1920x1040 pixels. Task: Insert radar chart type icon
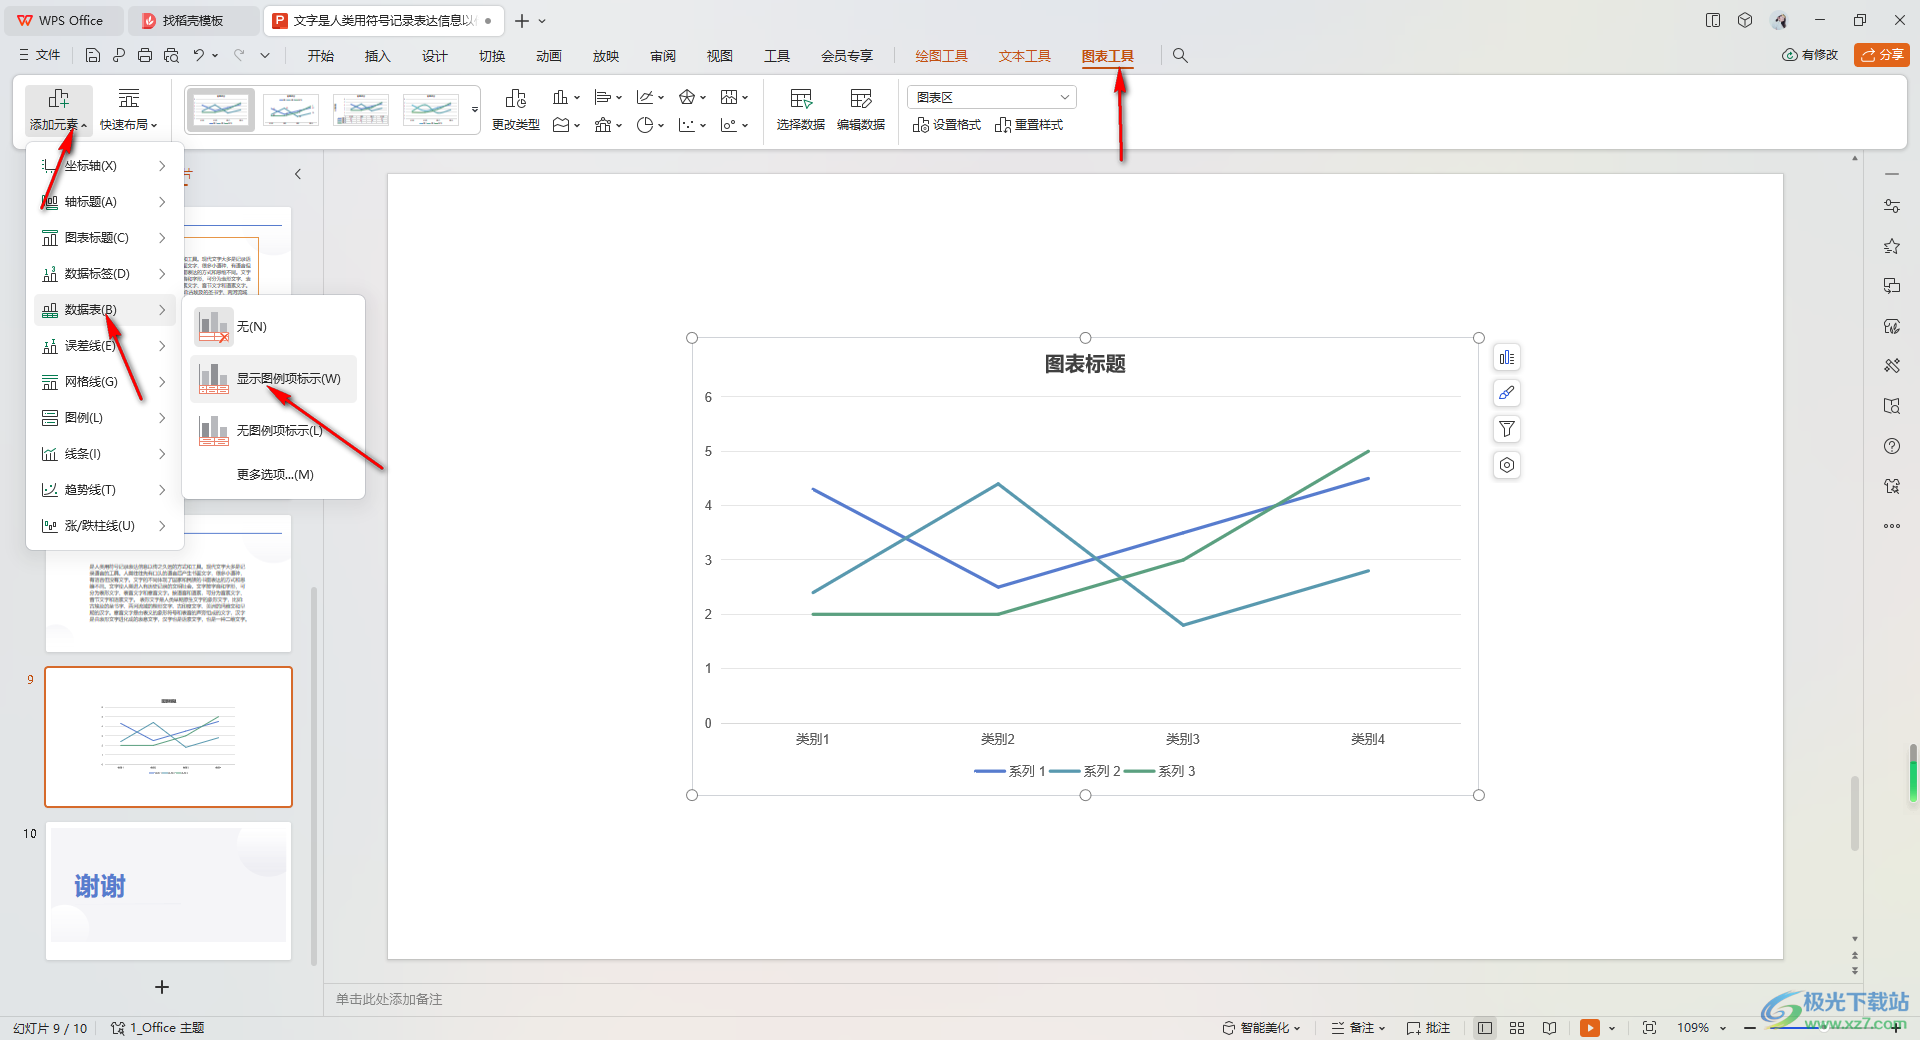coord(692,97)
